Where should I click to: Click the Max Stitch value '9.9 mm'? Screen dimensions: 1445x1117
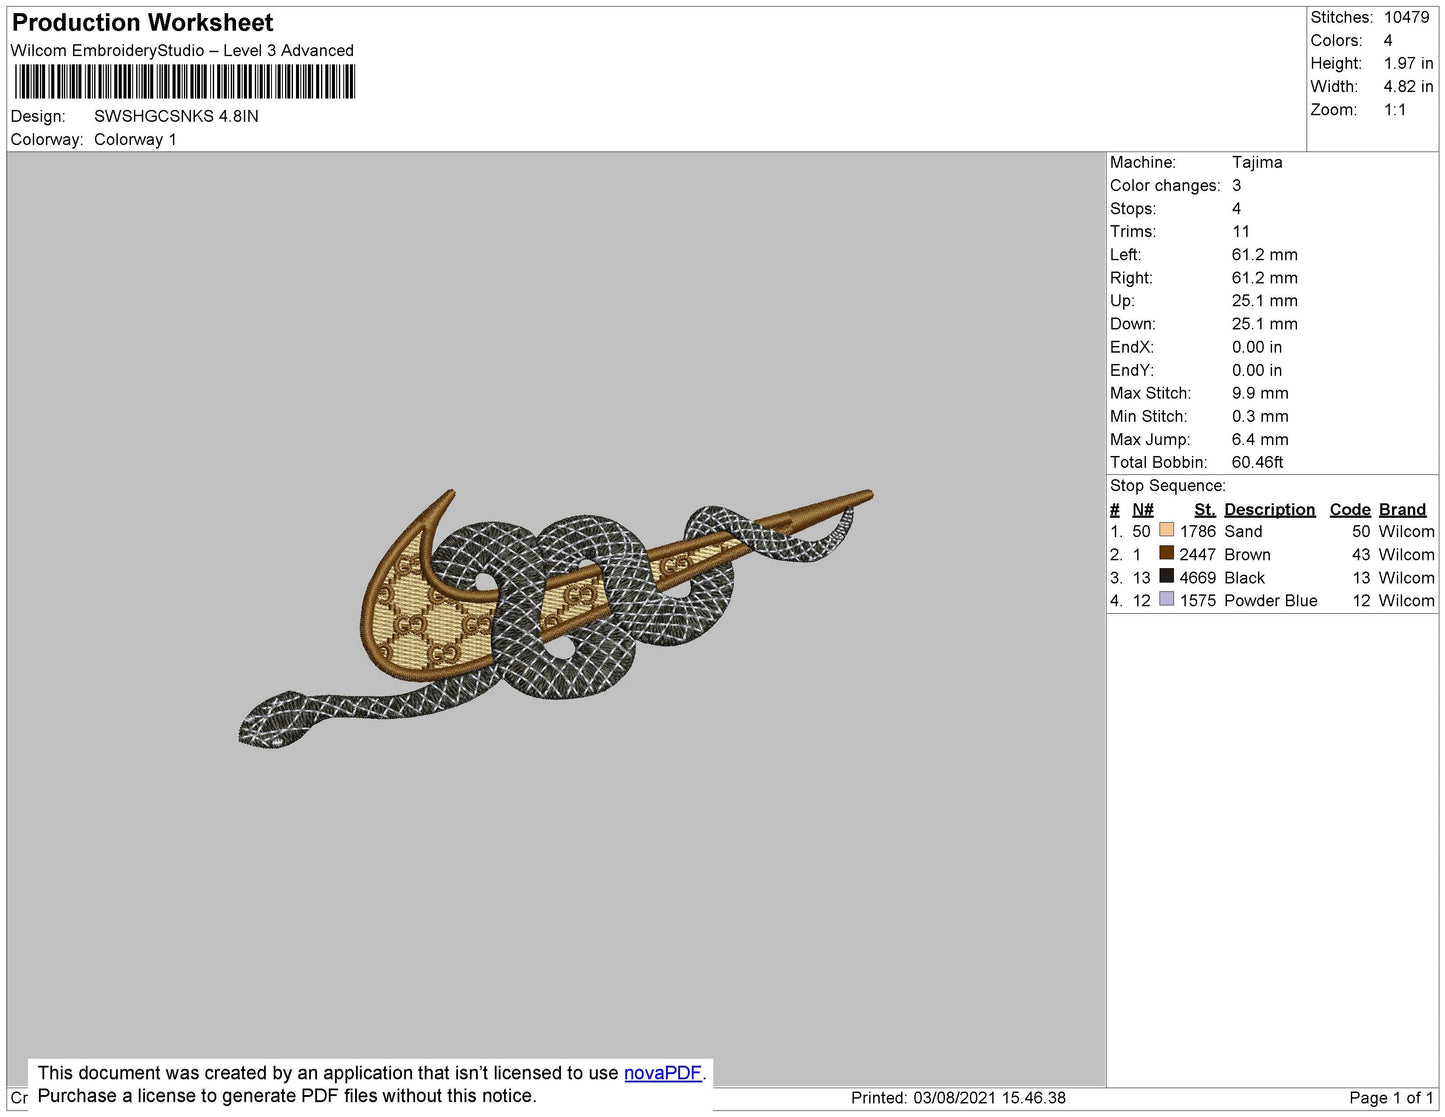coord(1260,393)
